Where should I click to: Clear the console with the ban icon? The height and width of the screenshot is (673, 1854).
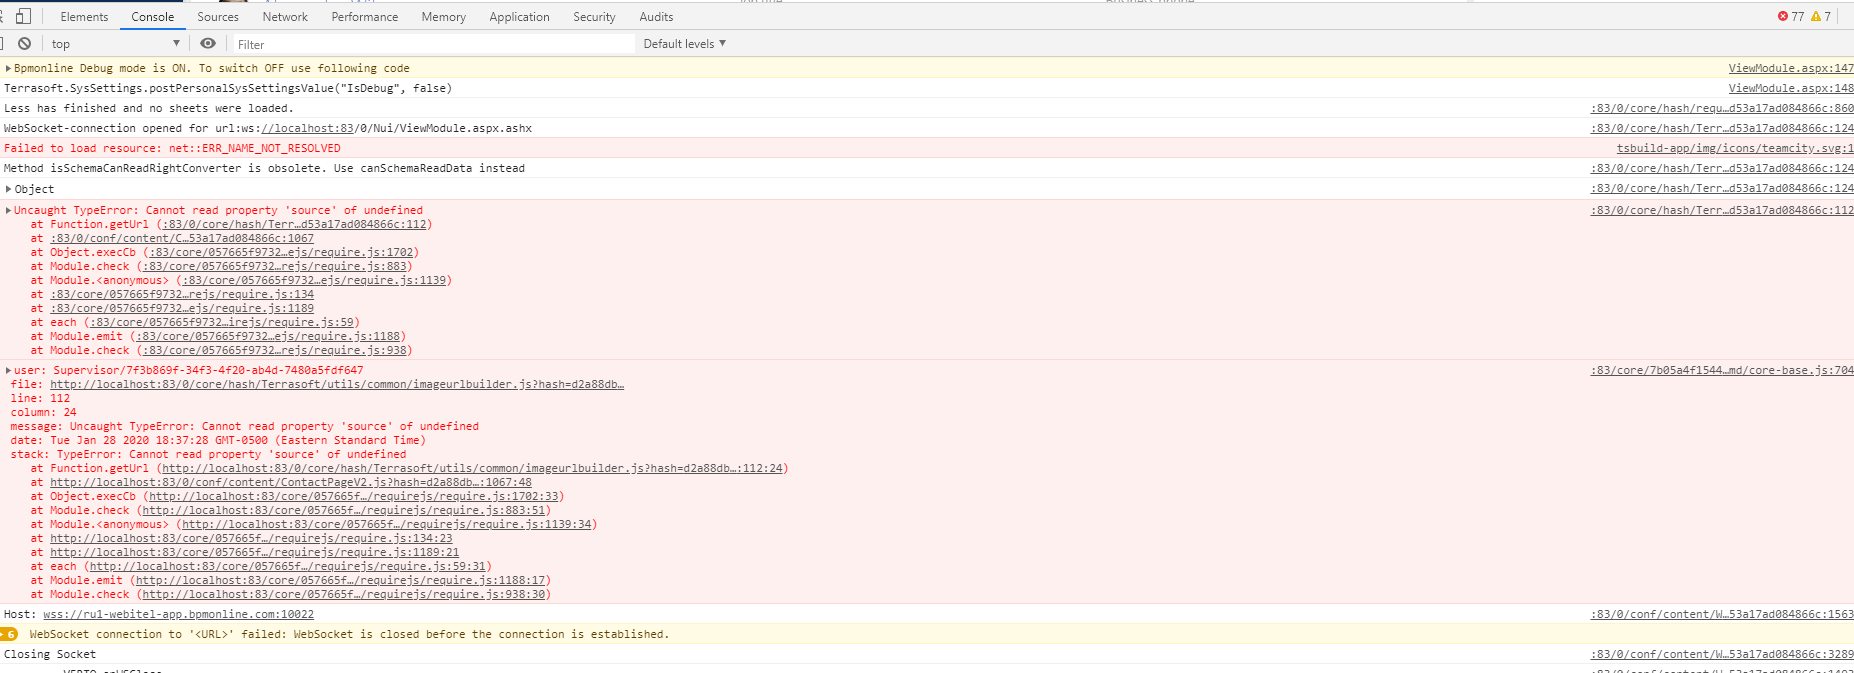click(24, 44)
